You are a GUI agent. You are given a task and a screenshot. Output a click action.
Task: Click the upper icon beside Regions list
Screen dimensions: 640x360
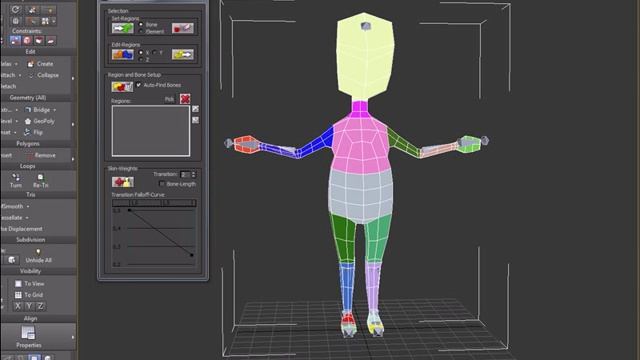pyautogui.click(x=196, y=109)
